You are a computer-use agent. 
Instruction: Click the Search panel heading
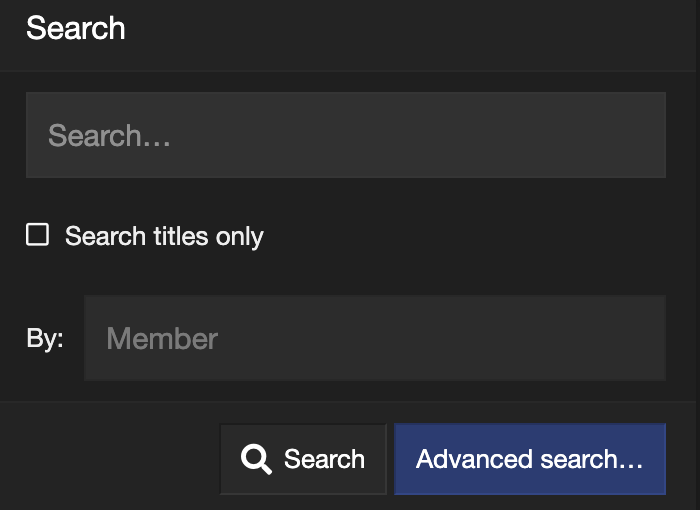76,28
